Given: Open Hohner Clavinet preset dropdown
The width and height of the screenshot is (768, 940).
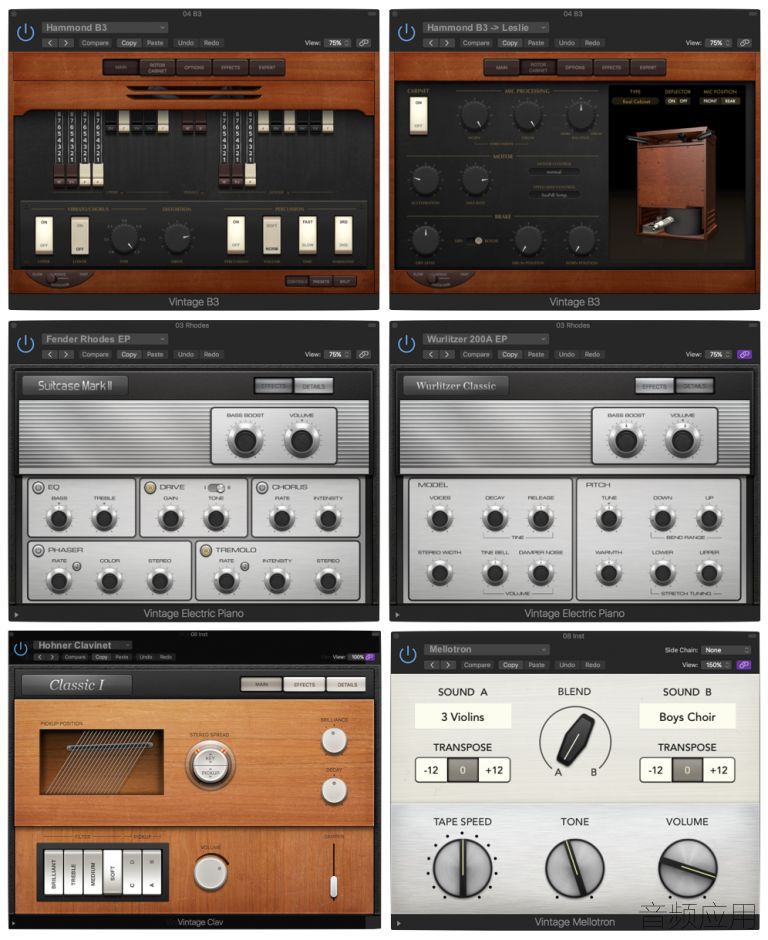Looking at the screenshot, I should click(84, 645).
